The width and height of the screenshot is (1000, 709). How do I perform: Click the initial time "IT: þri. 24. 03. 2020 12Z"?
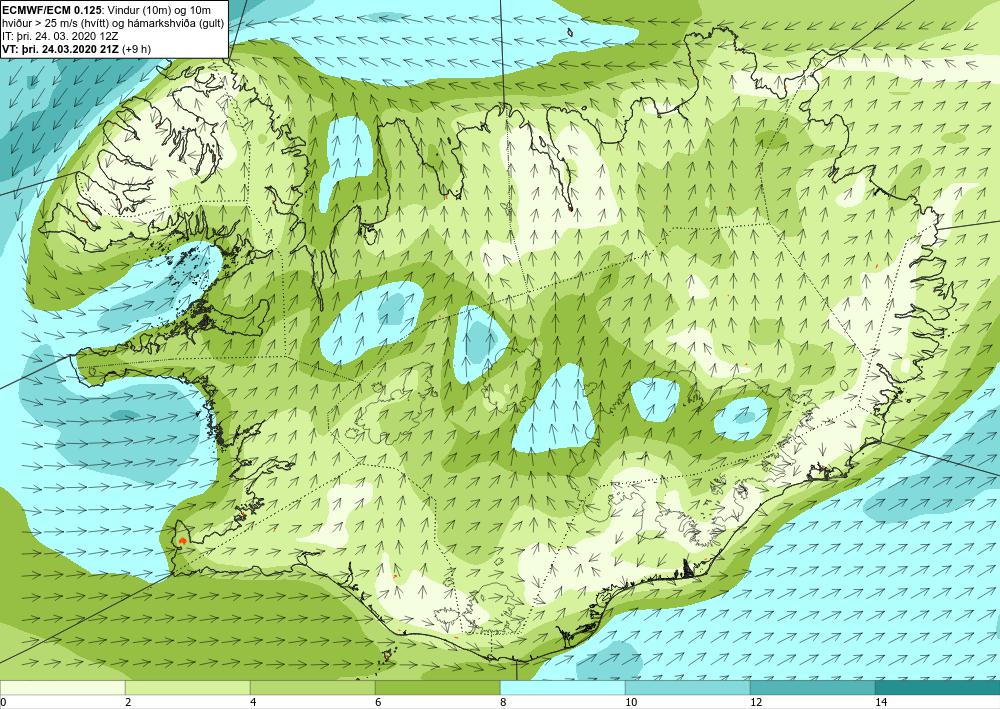click(60, 36)
